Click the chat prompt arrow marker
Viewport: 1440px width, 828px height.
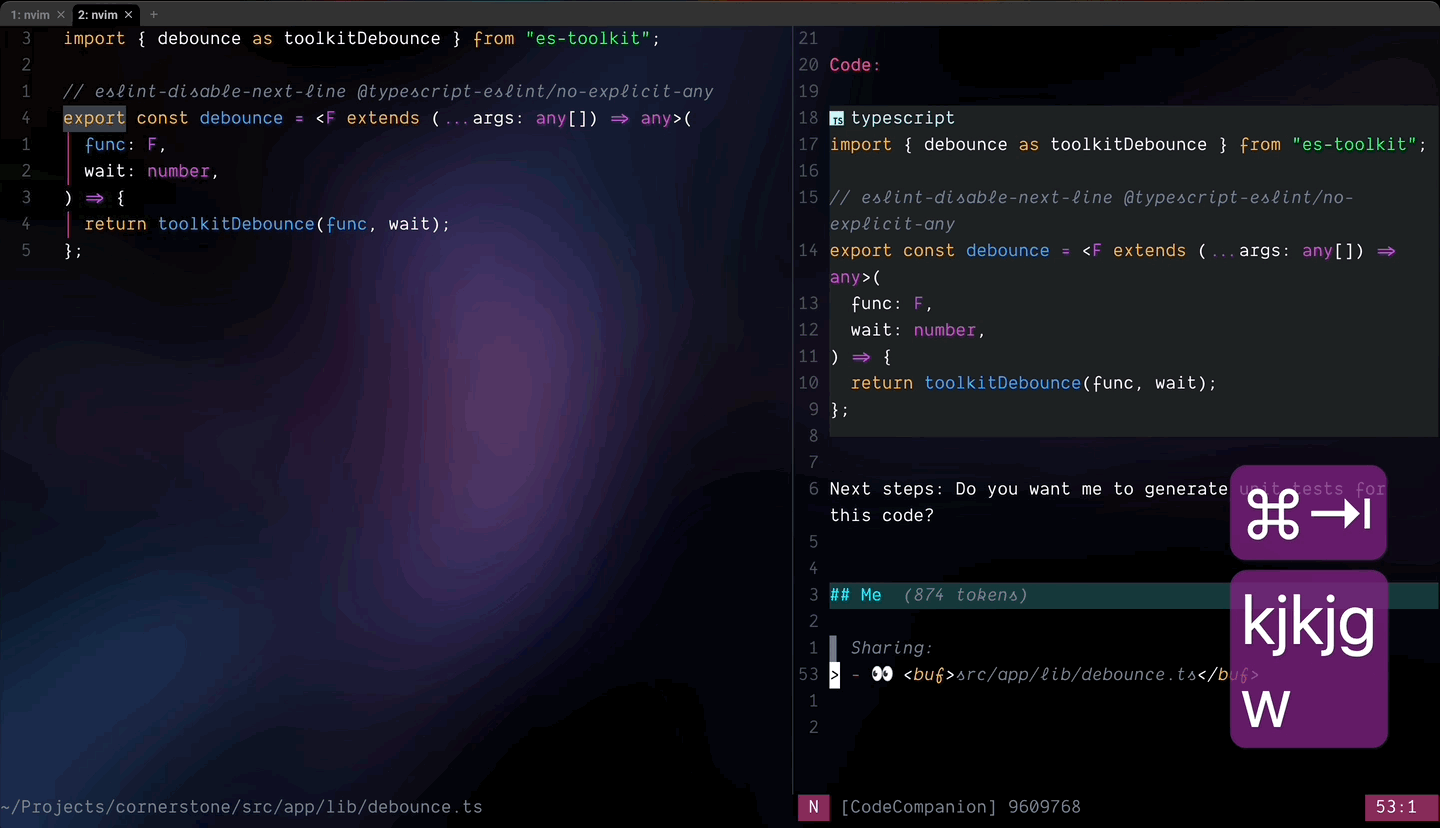point(835,674)
